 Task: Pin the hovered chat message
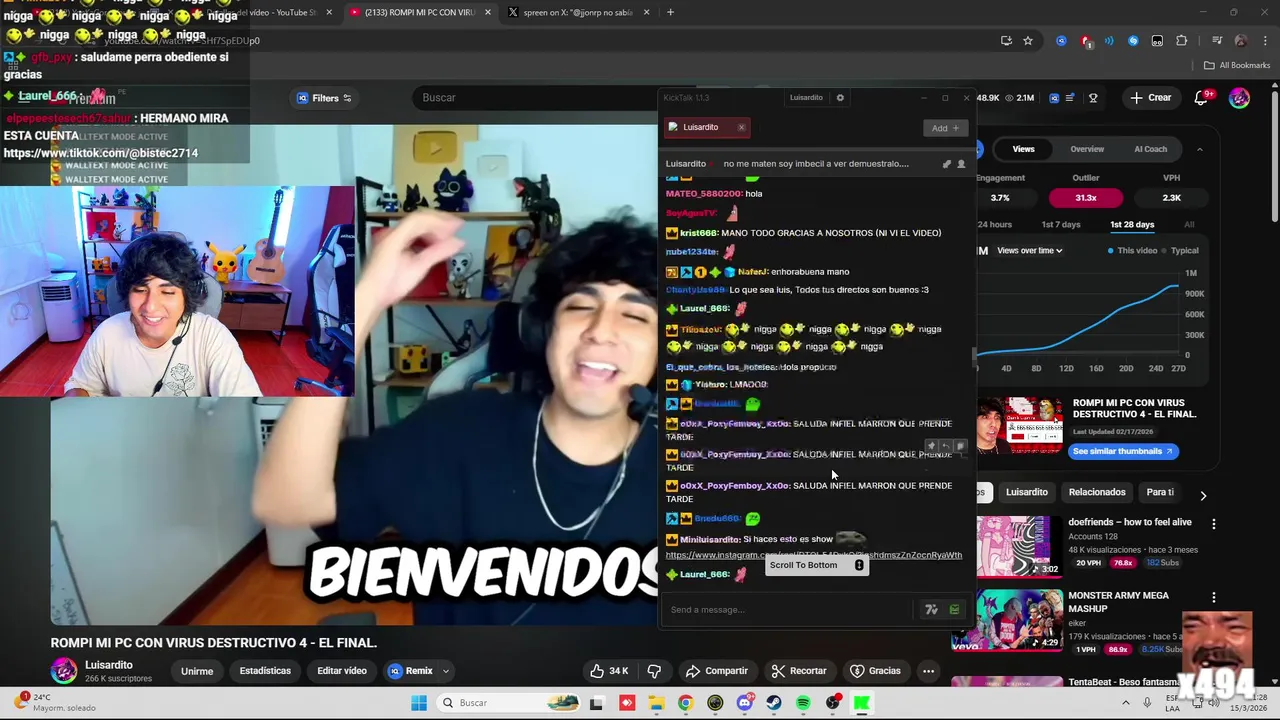point(931,446)
